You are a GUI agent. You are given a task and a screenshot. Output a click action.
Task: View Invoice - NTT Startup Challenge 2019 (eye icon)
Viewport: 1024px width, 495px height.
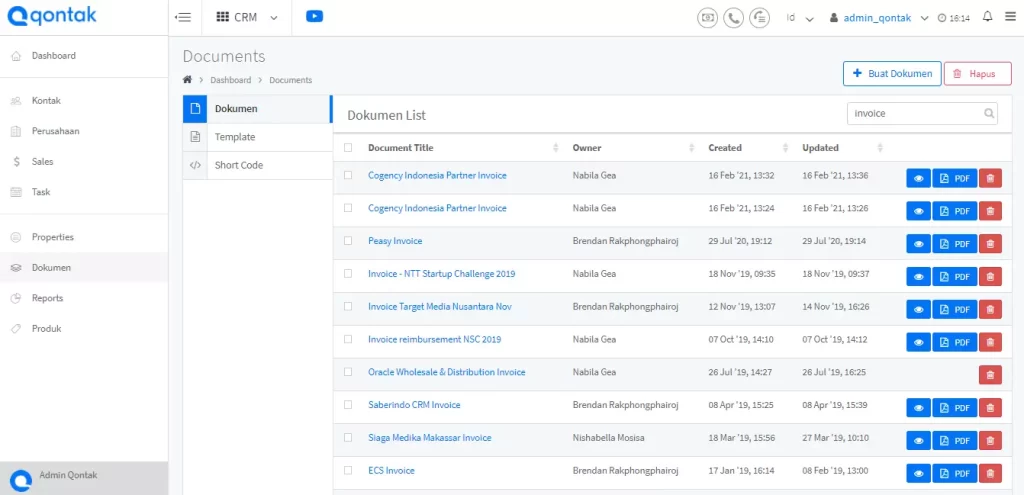pos(918,276)
